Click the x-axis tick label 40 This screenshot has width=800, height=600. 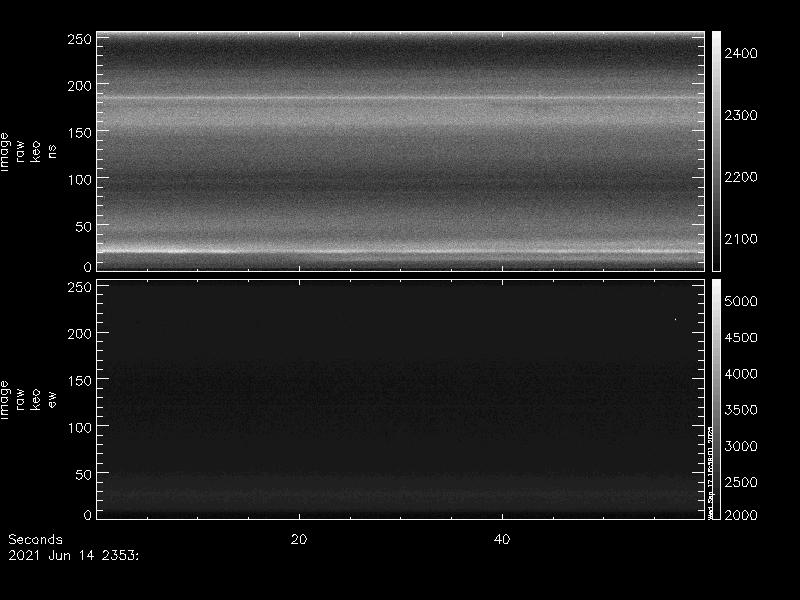click(503, 539)
